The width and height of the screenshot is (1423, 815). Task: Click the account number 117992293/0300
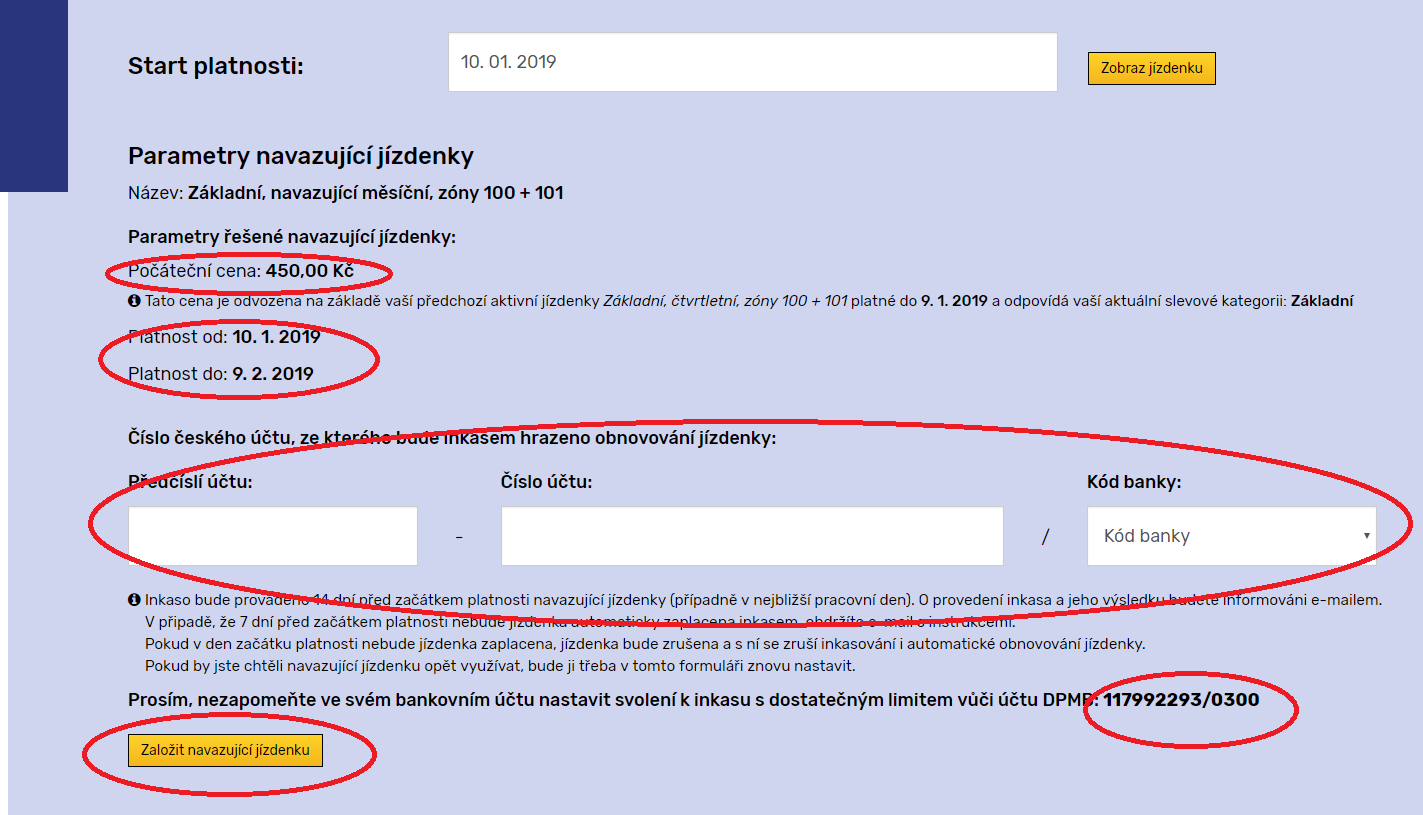pos(1181,700)
